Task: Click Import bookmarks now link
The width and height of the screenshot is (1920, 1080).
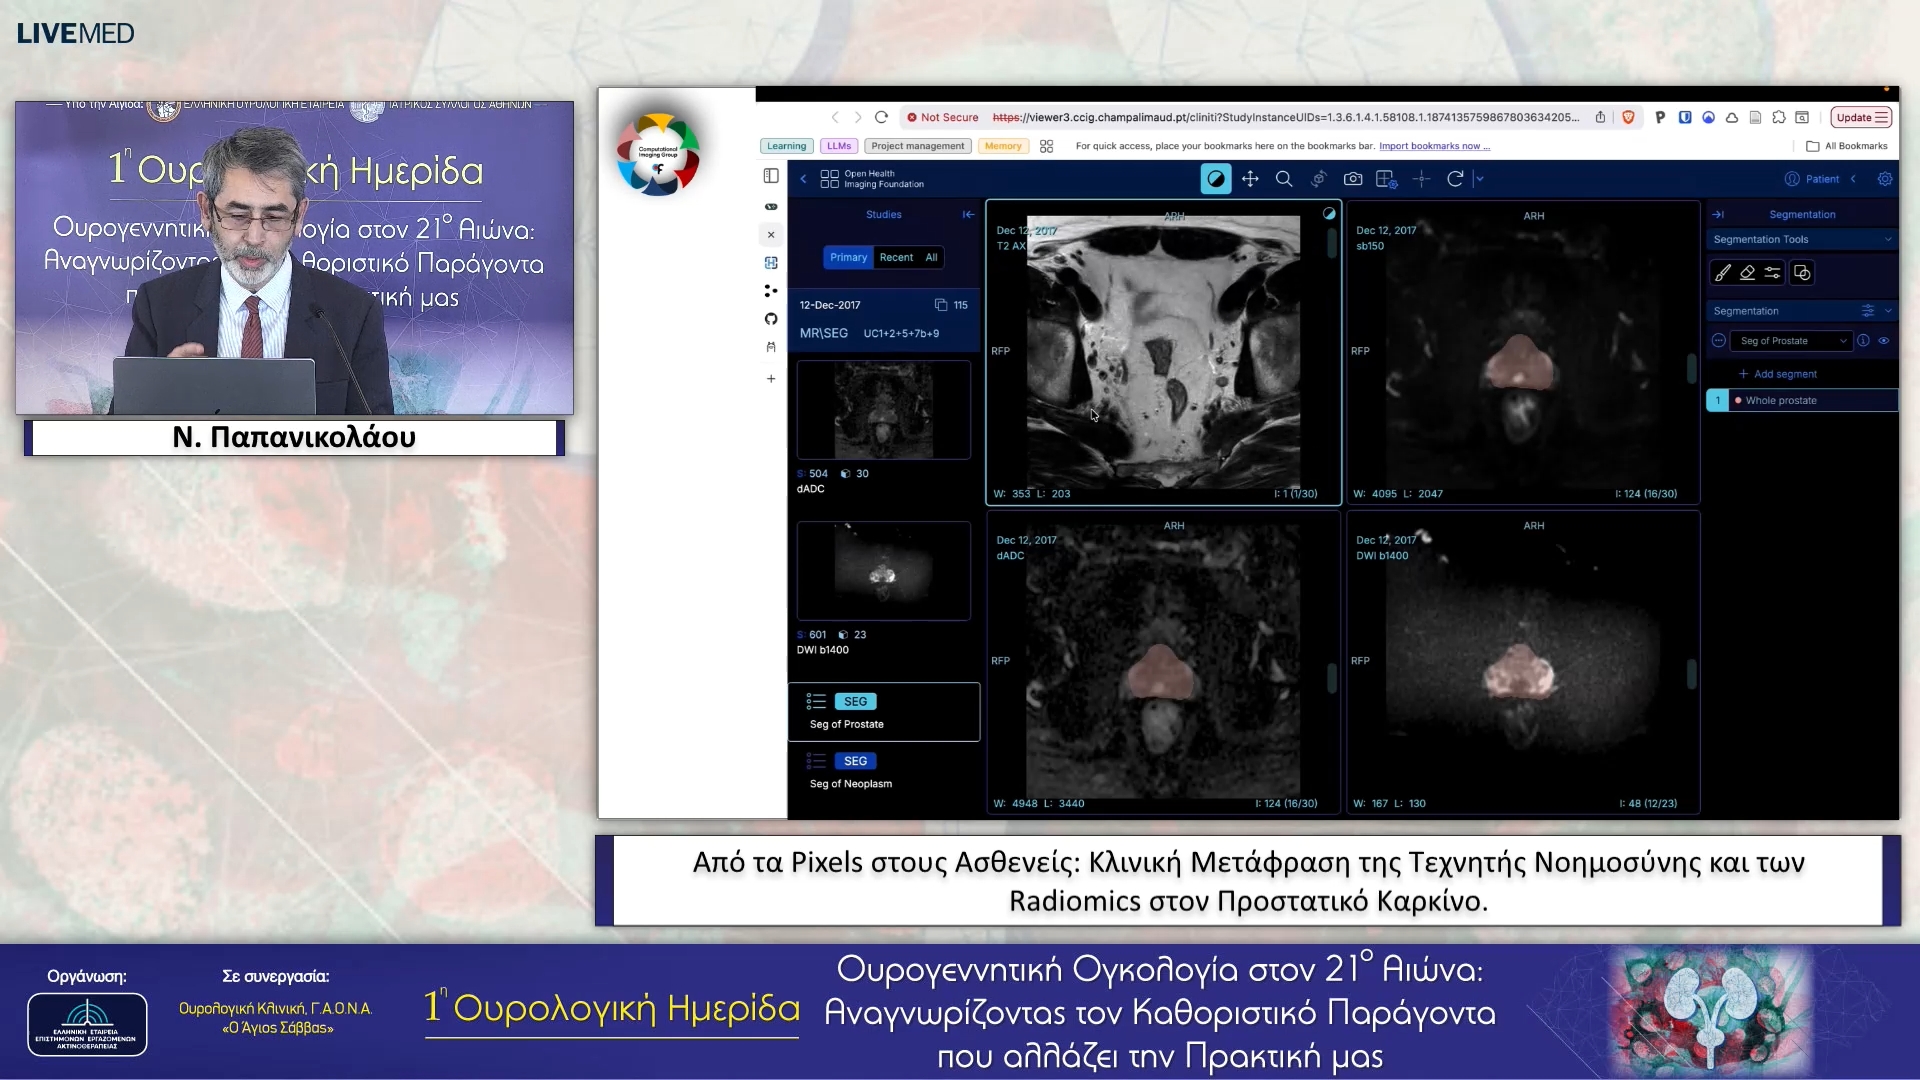Action: (x=1433, y=146)
